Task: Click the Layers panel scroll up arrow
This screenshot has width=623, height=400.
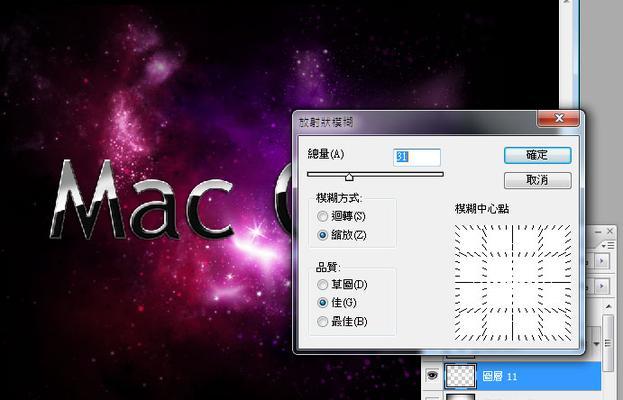Action: [x=608, y=307]
